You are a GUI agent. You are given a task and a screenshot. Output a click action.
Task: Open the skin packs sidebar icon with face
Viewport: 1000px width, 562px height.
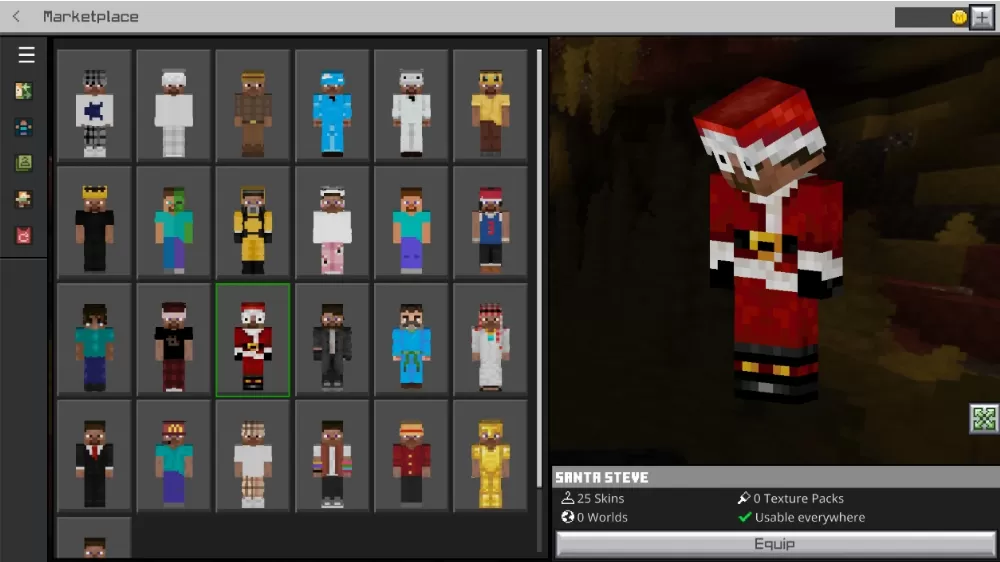(24, 128)
